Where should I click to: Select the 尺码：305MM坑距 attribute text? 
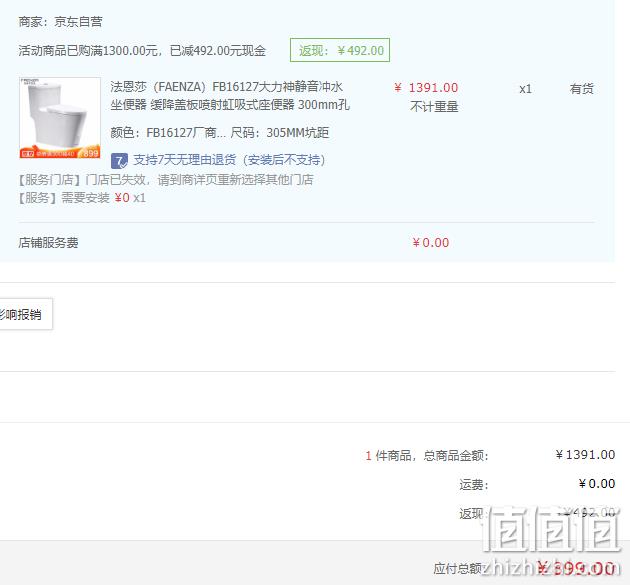(280, 133)
